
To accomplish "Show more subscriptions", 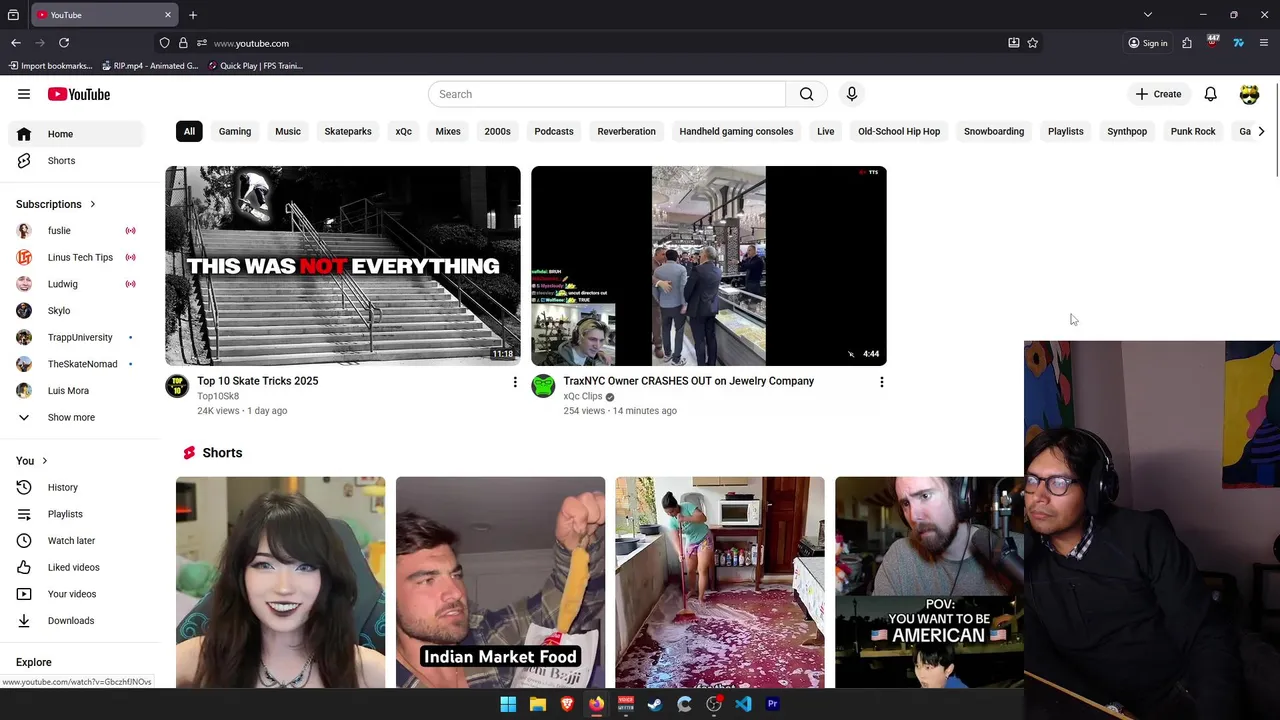I will (71, 417).
